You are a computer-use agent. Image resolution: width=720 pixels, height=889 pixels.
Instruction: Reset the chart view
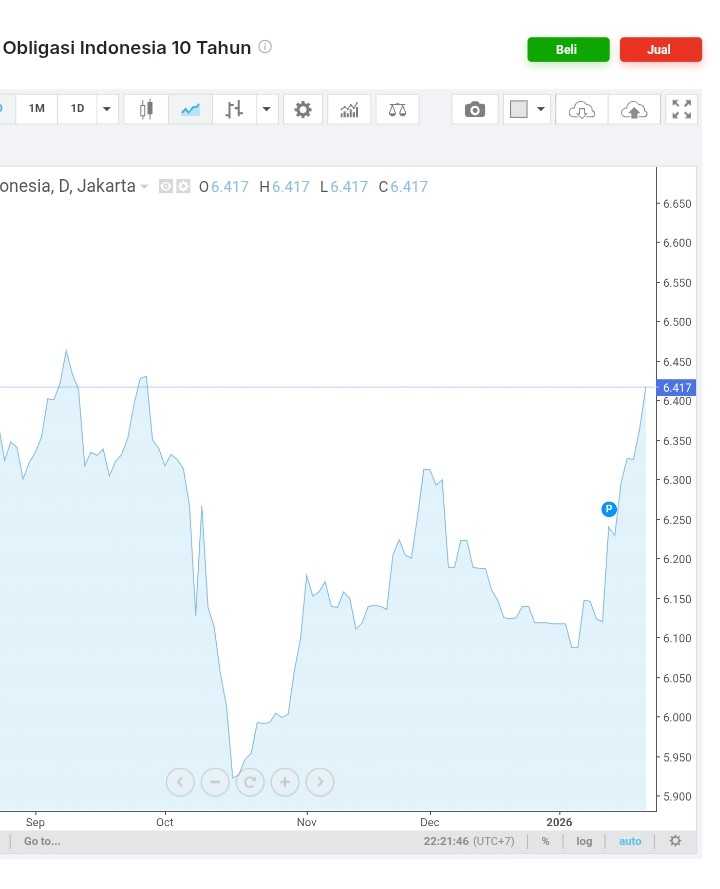pos(250,782)
